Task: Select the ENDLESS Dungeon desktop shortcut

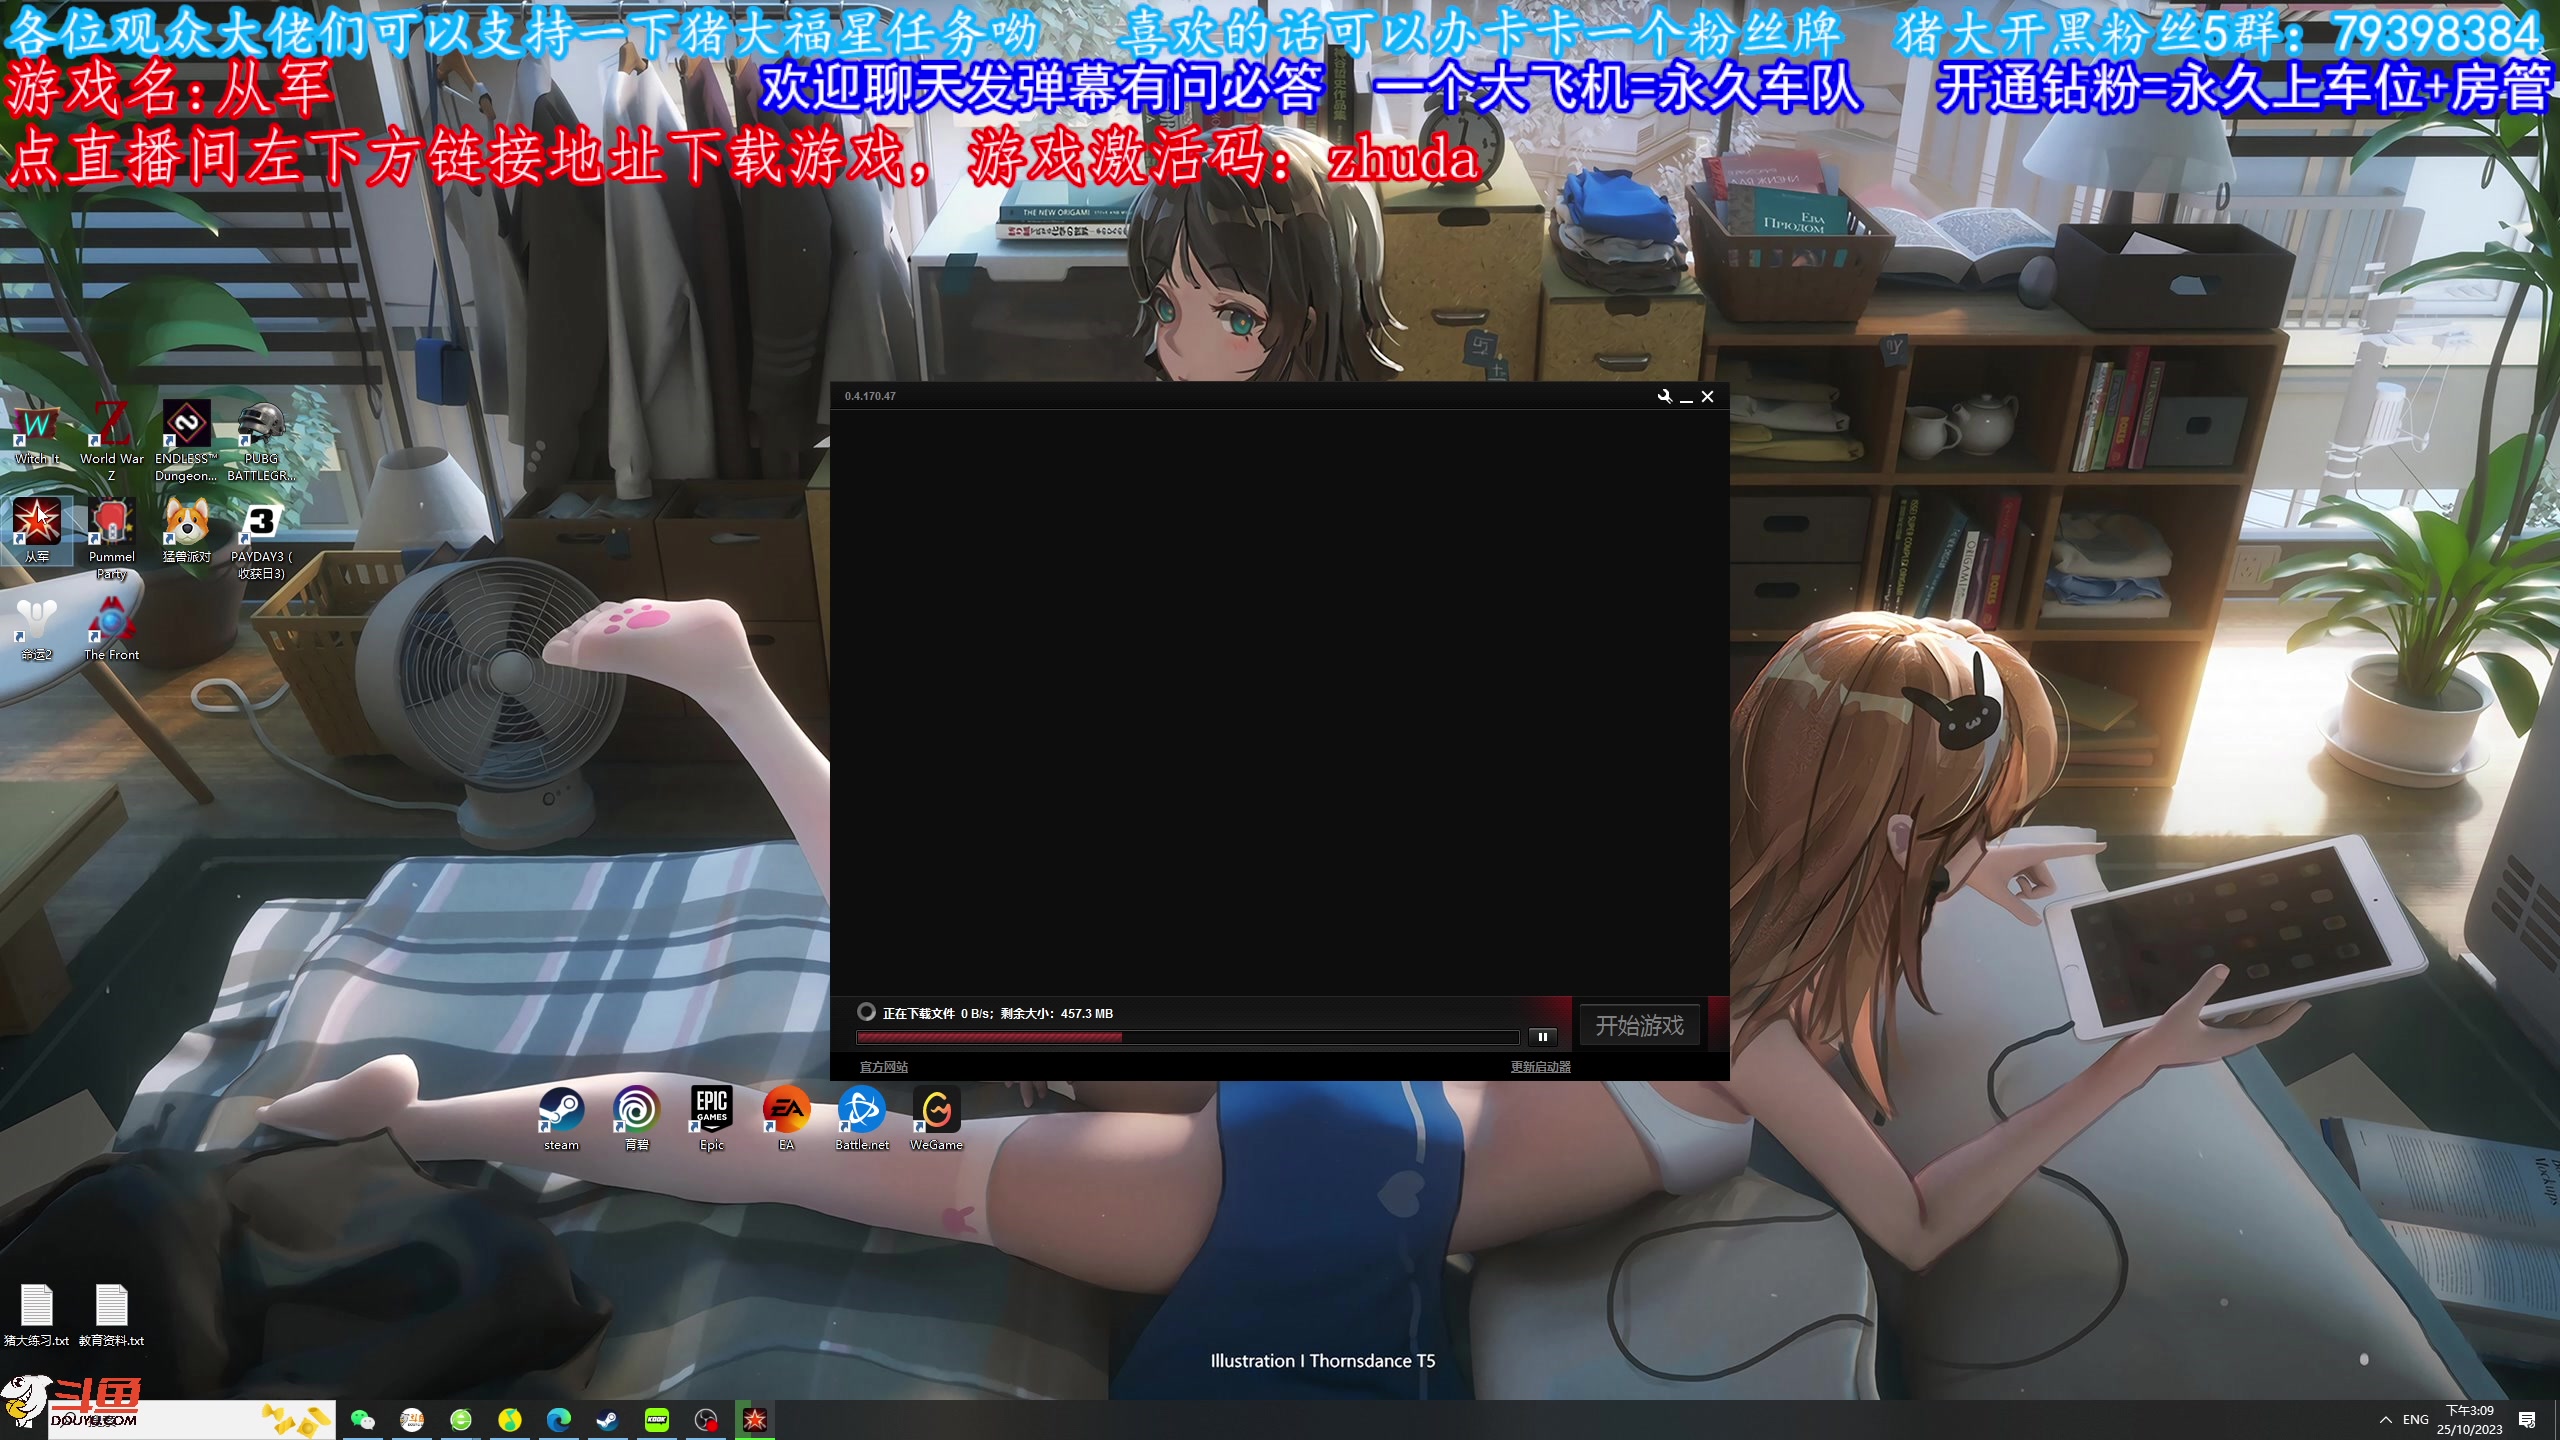Action: pos(186,441)
